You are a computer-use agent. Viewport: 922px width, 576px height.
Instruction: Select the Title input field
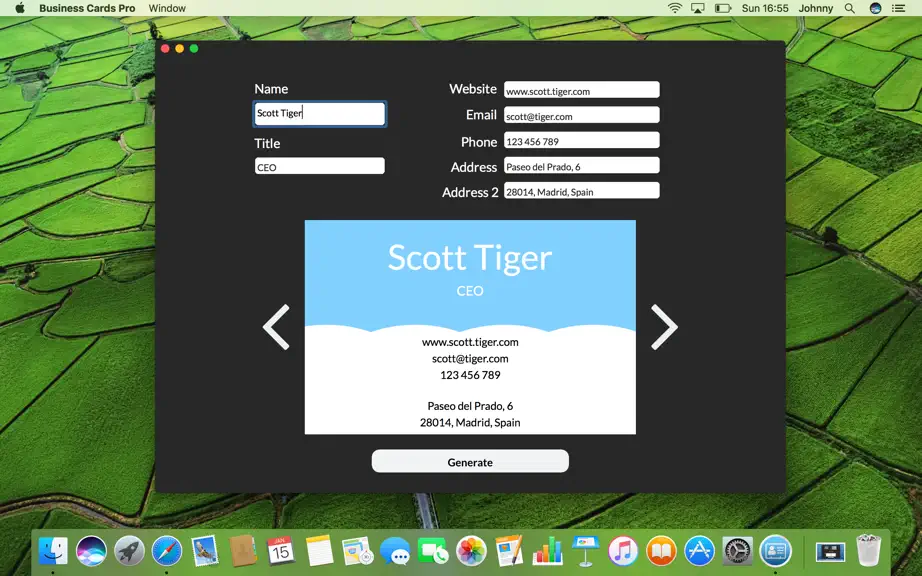coord(320,166)
